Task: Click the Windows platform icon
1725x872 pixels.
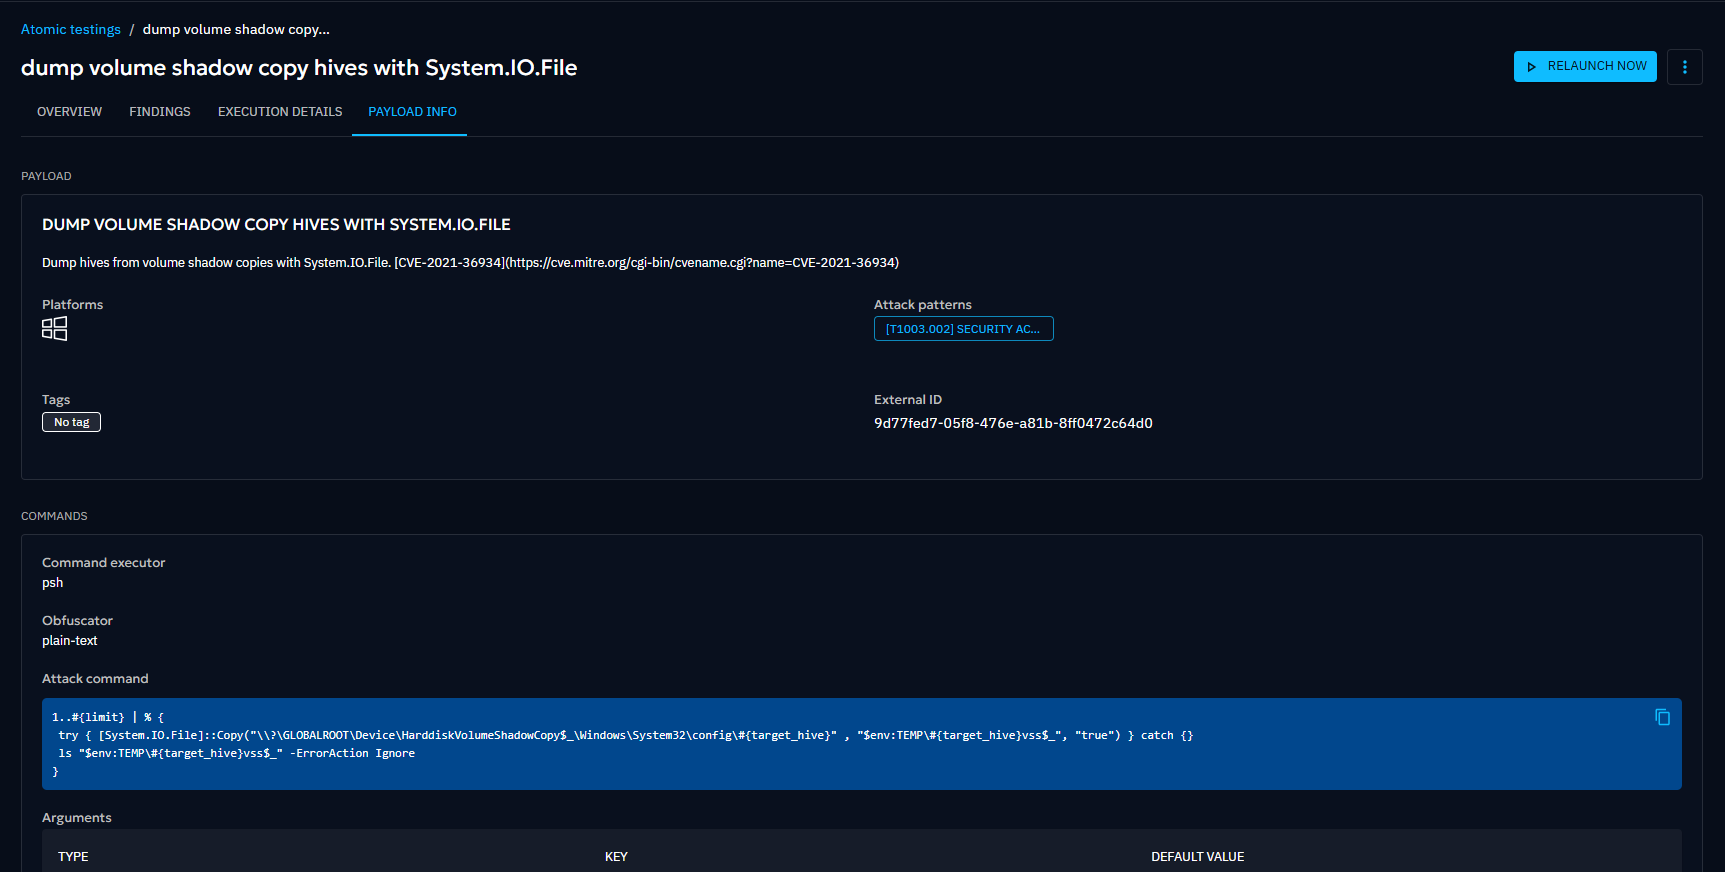Action: pyautogui.click(x=54, y=329)
